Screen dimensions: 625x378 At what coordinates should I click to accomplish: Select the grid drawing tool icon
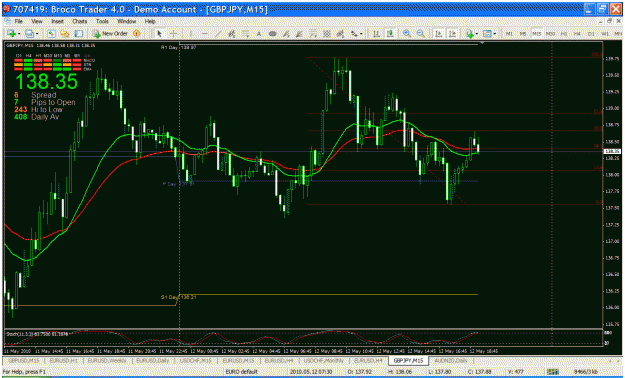327,34
